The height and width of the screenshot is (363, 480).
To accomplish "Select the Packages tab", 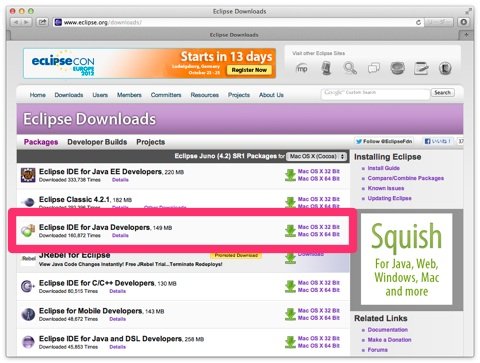I will (41, 142).
